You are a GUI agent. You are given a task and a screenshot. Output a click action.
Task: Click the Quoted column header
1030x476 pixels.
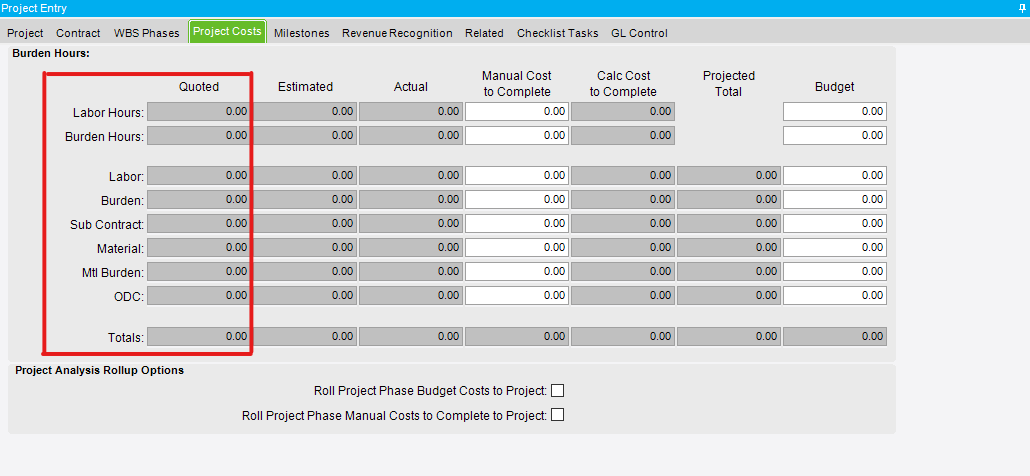tap(199, 87)
